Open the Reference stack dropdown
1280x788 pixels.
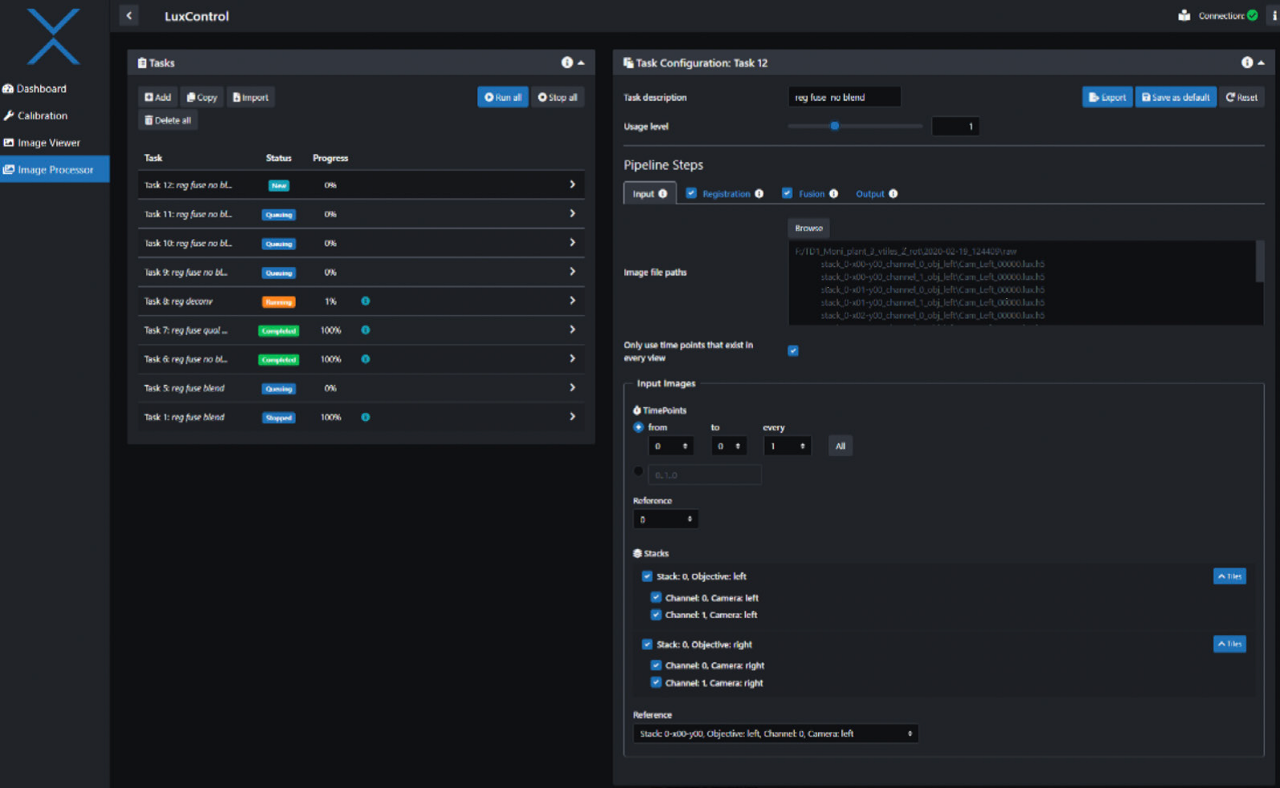point(775,733)
